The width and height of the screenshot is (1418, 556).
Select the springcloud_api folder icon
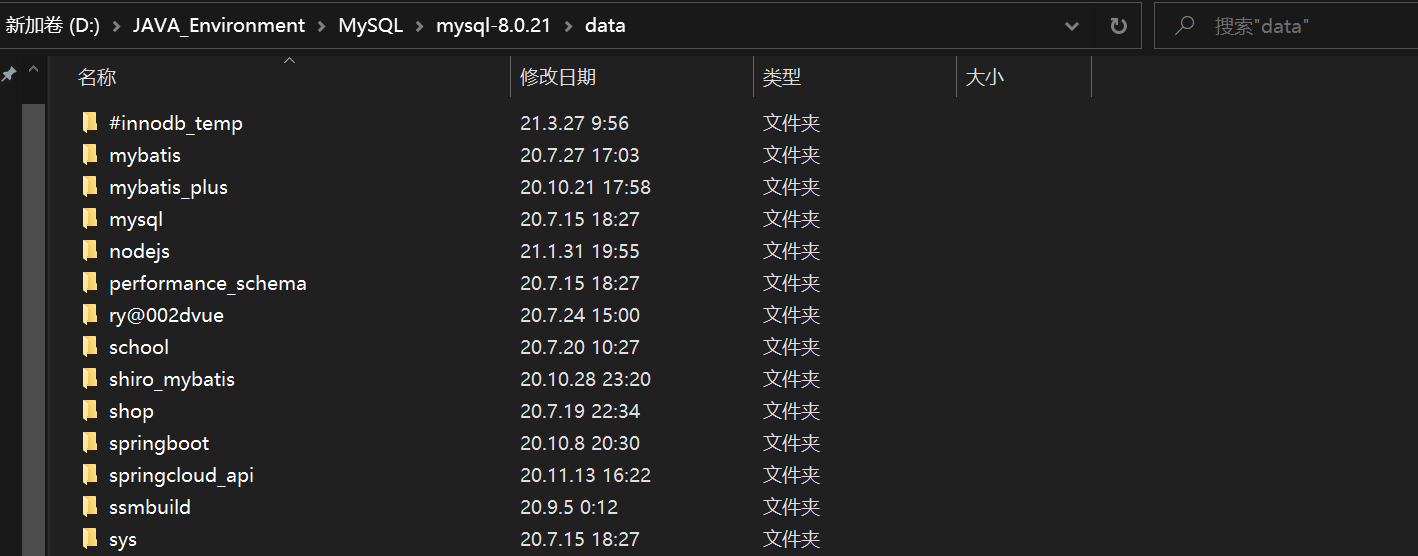click(x=90, y=475)
